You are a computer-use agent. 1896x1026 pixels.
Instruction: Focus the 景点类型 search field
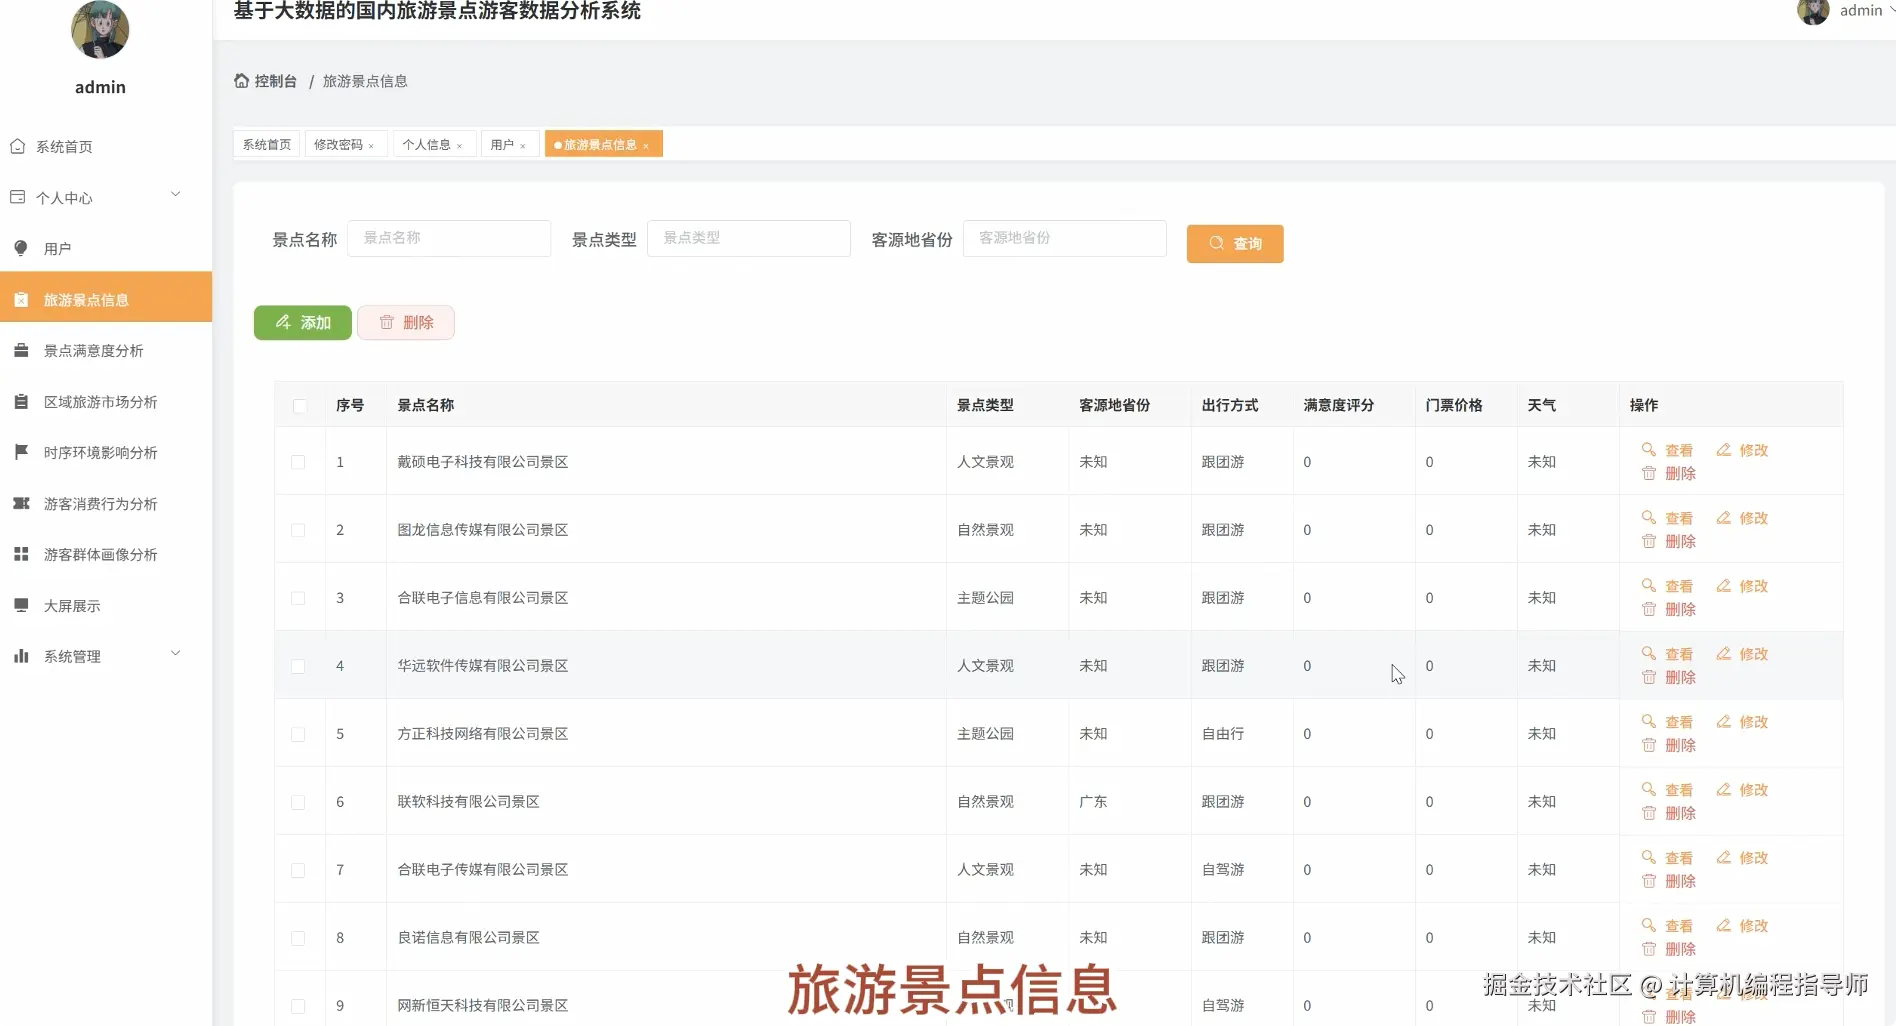coord(749,238)
